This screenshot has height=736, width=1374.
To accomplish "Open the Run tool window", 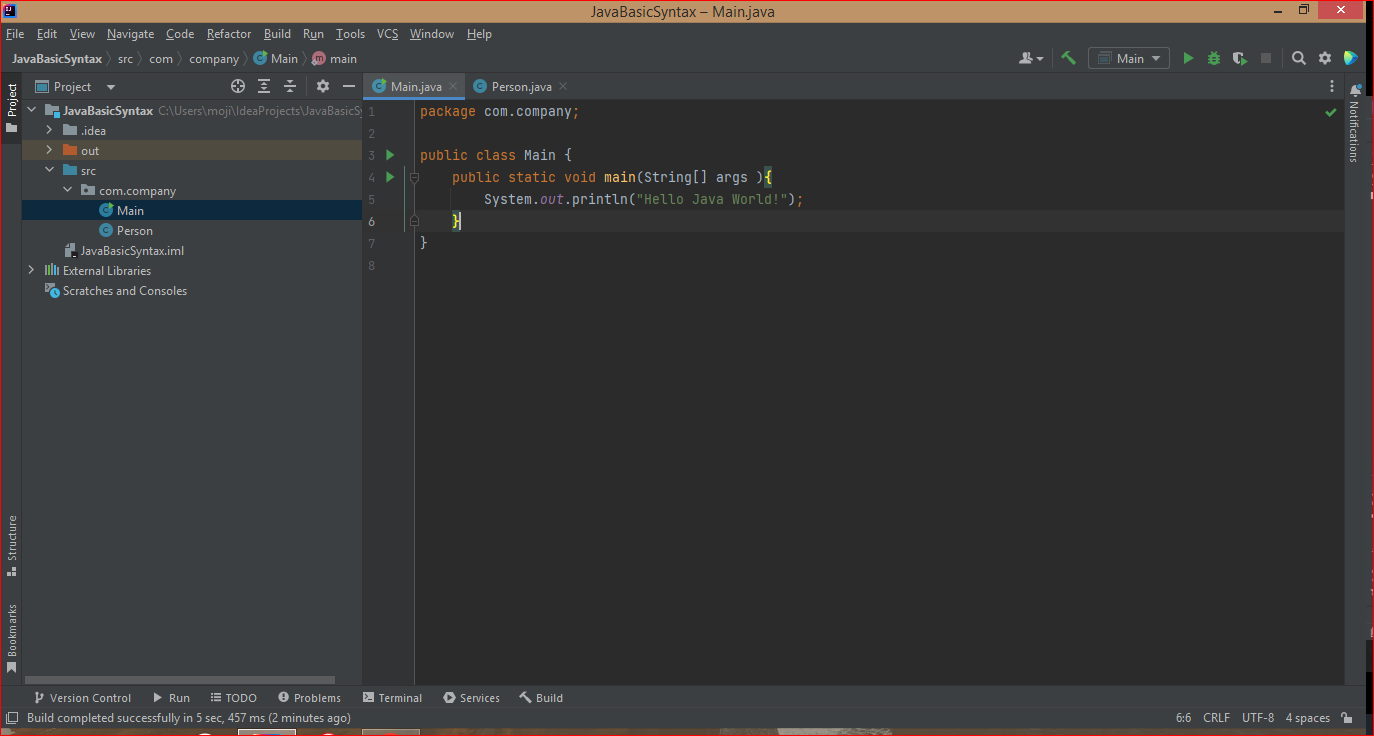I will click(171, 698).
